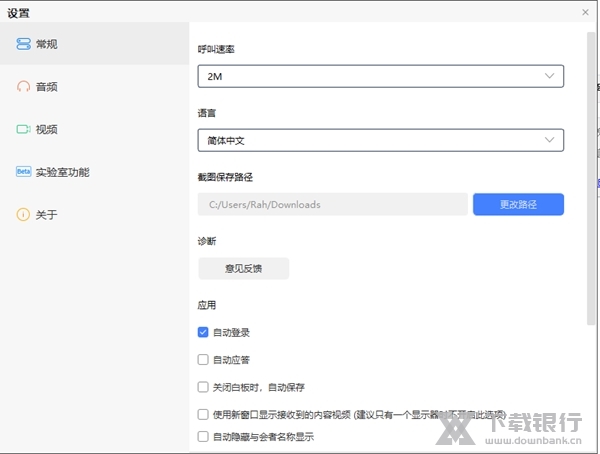This screenshot has width=600, height=454.
Task: Open the 关于 tab
Action: (x=95, y=214)
